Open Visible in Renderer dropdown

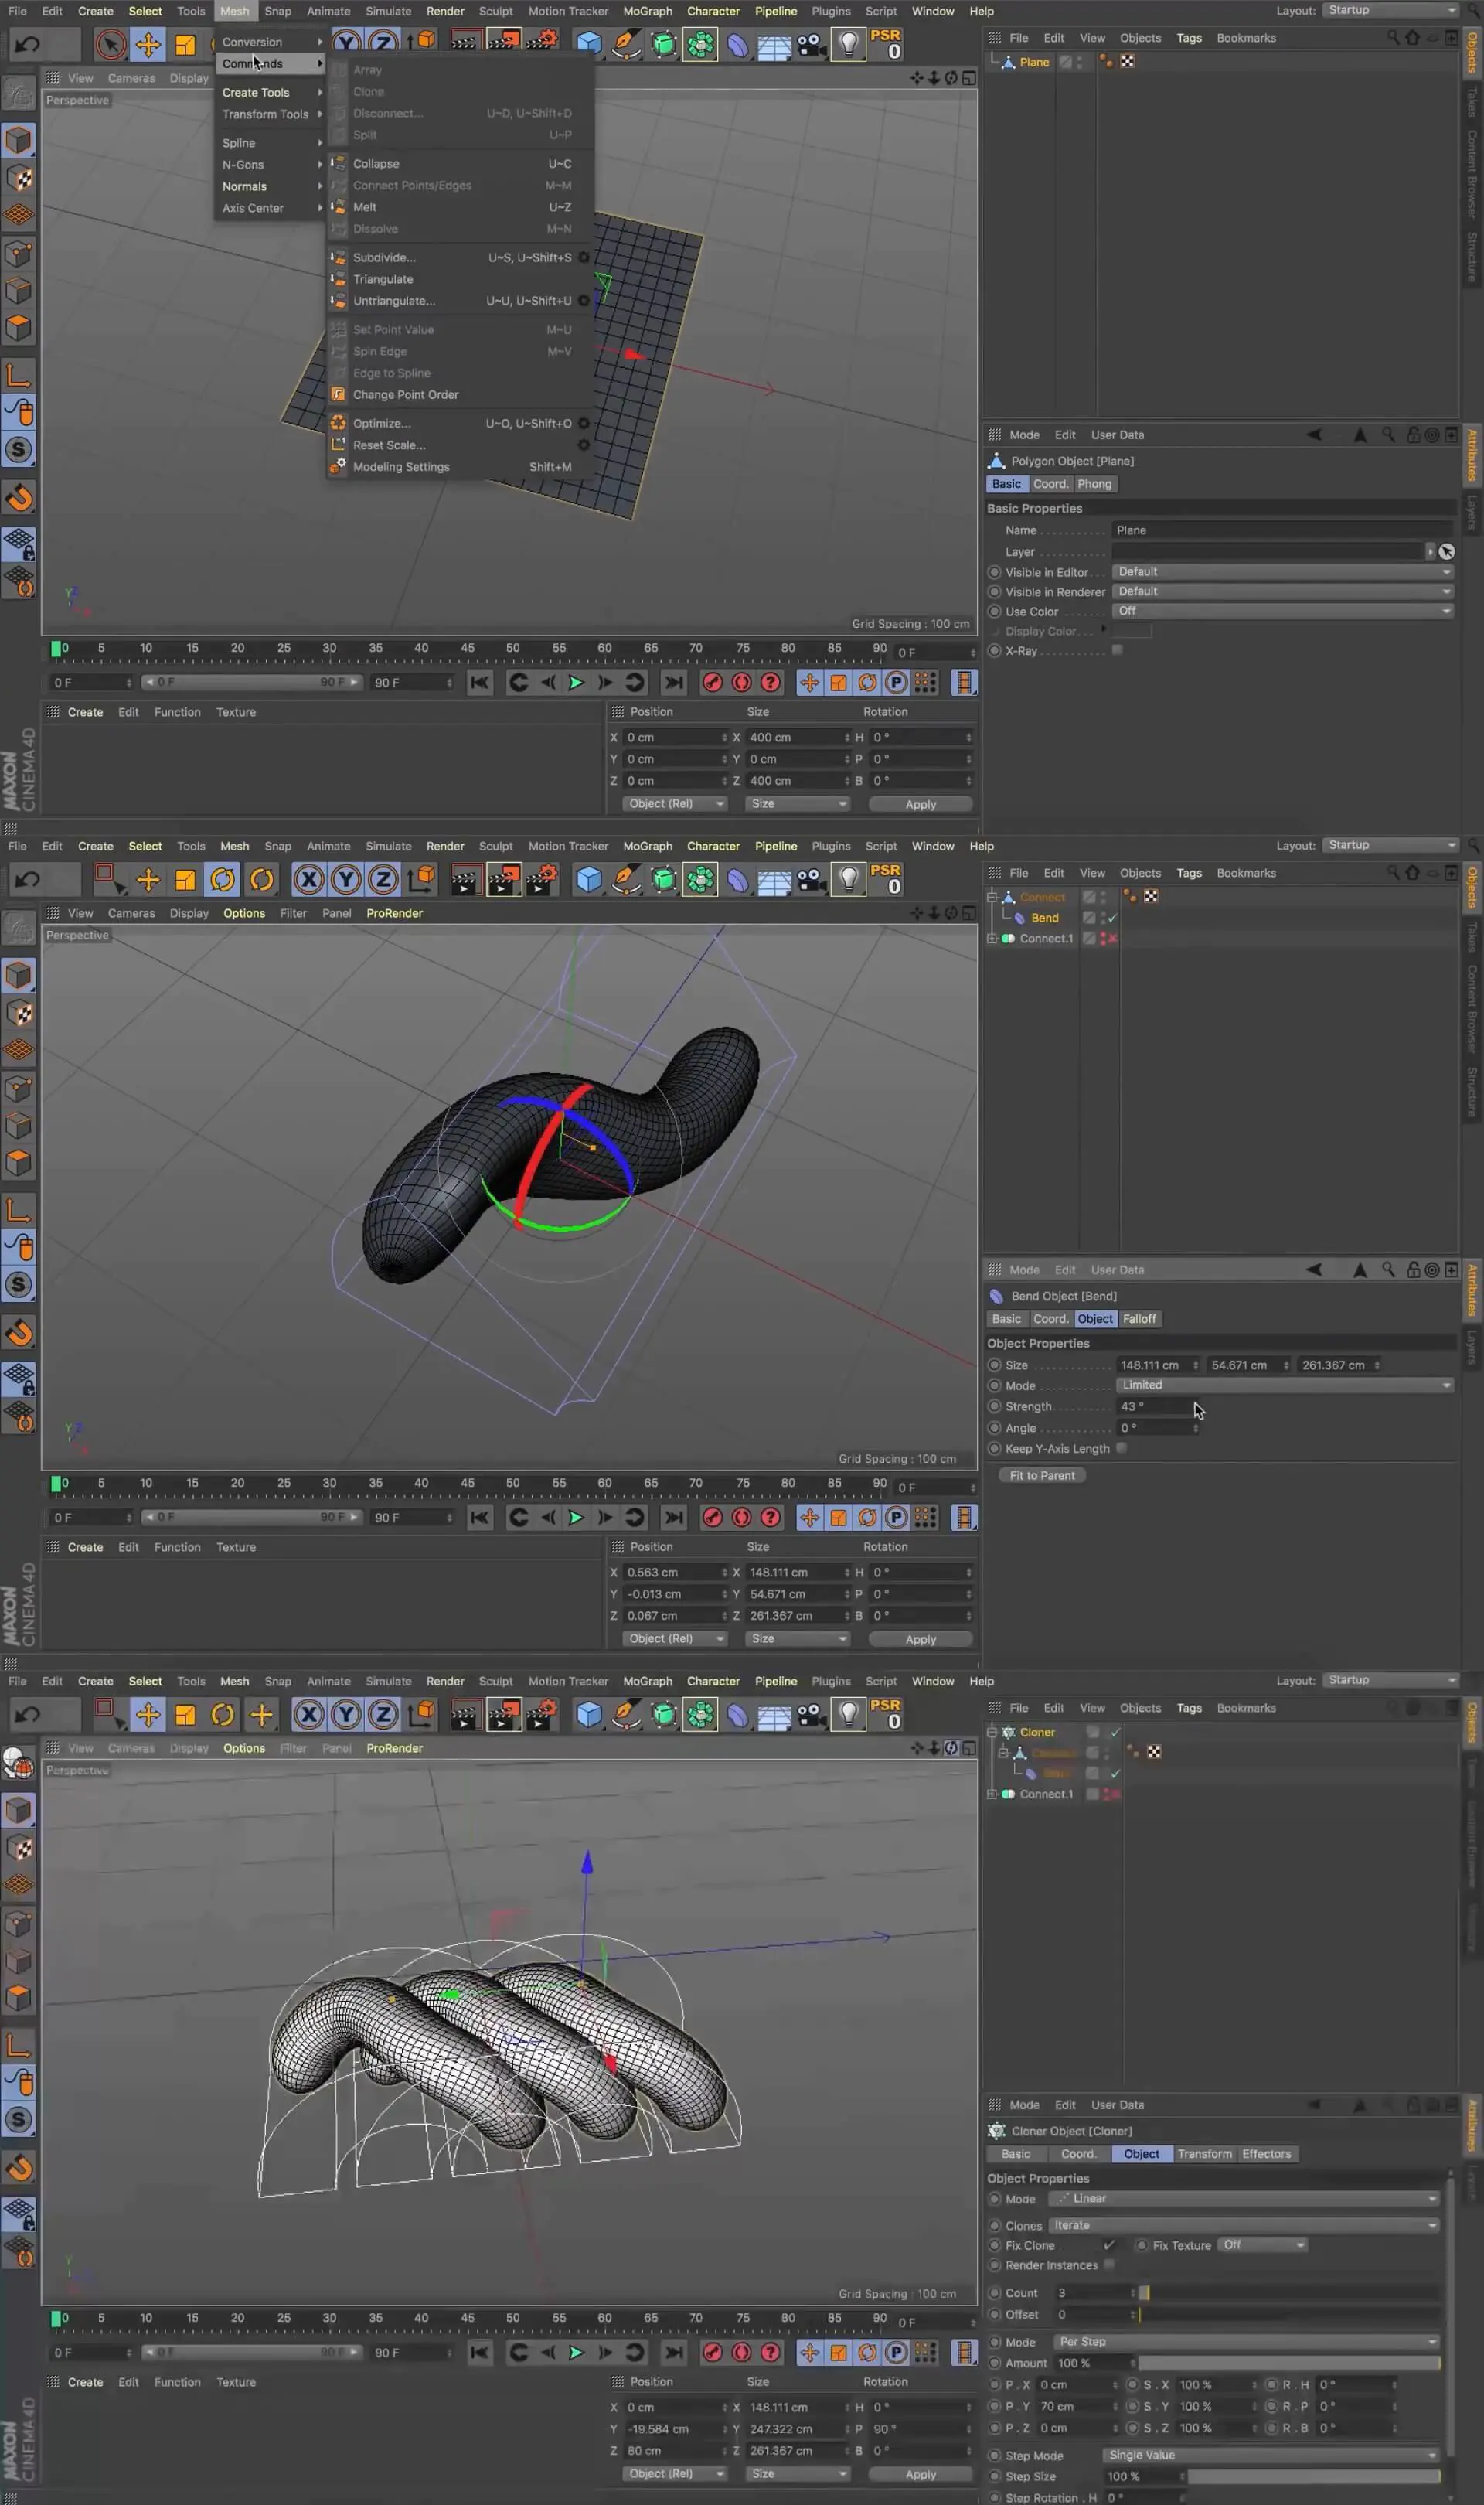coord(1283,592)
